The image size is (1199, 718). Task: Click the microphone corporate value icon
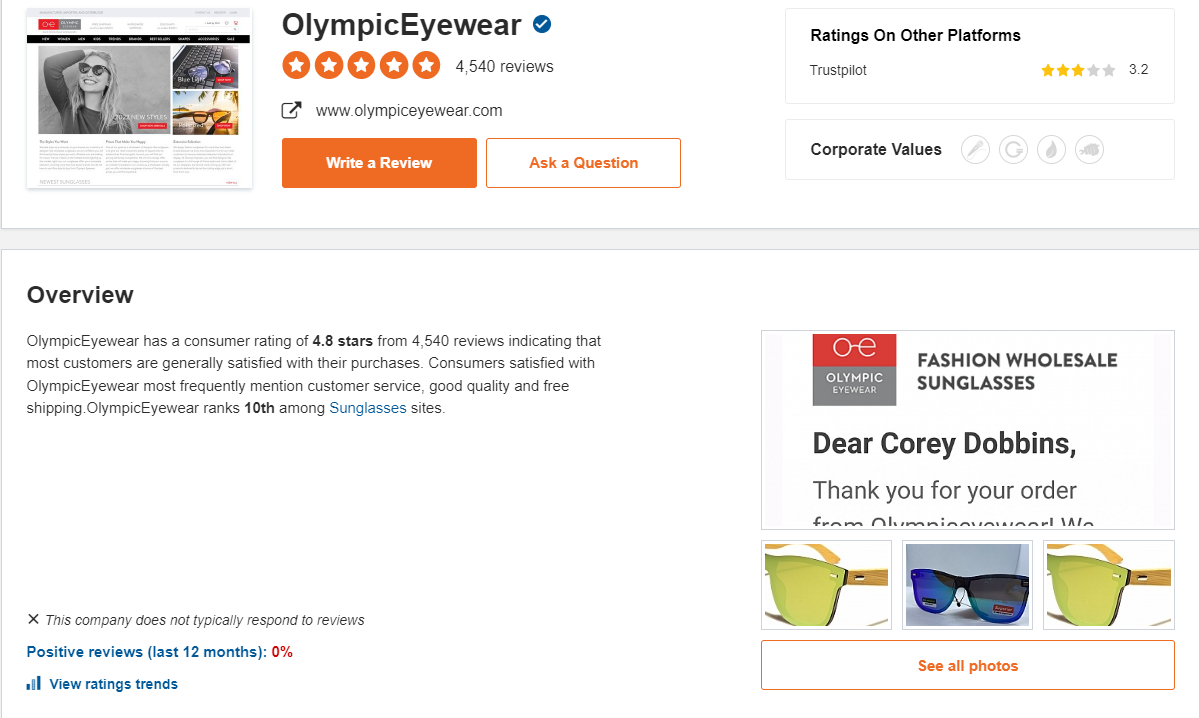(975, 150)
